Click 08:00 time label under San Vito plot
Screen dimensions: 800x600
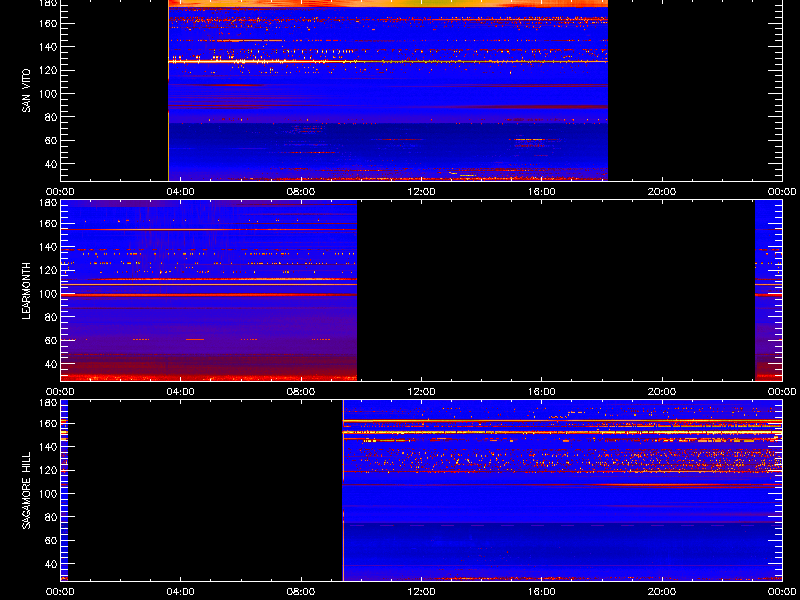point(301,192)
